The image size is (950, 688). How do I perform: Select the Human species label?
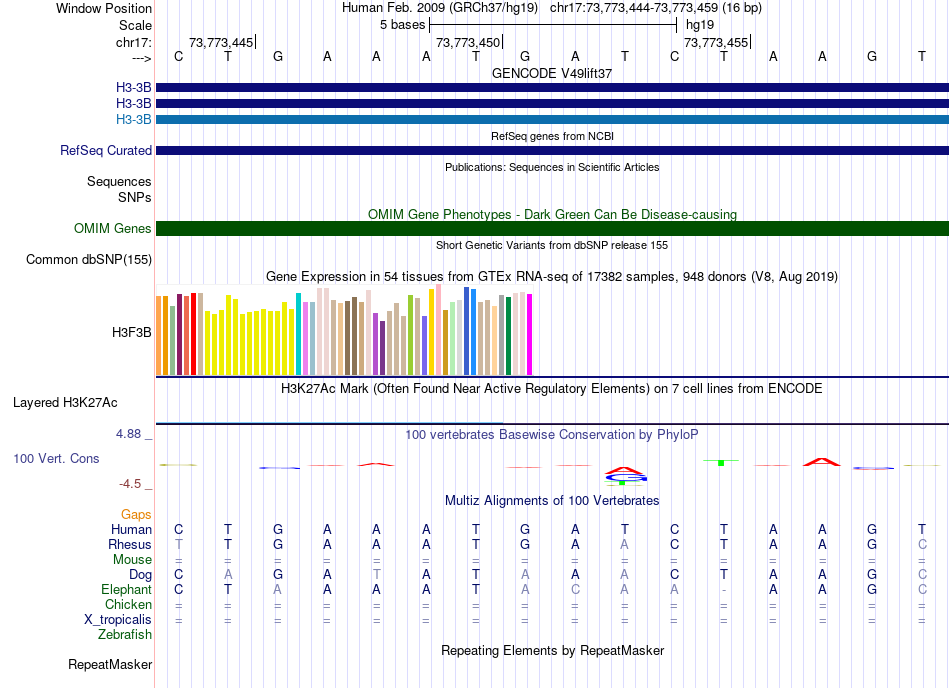coord(131,529)
